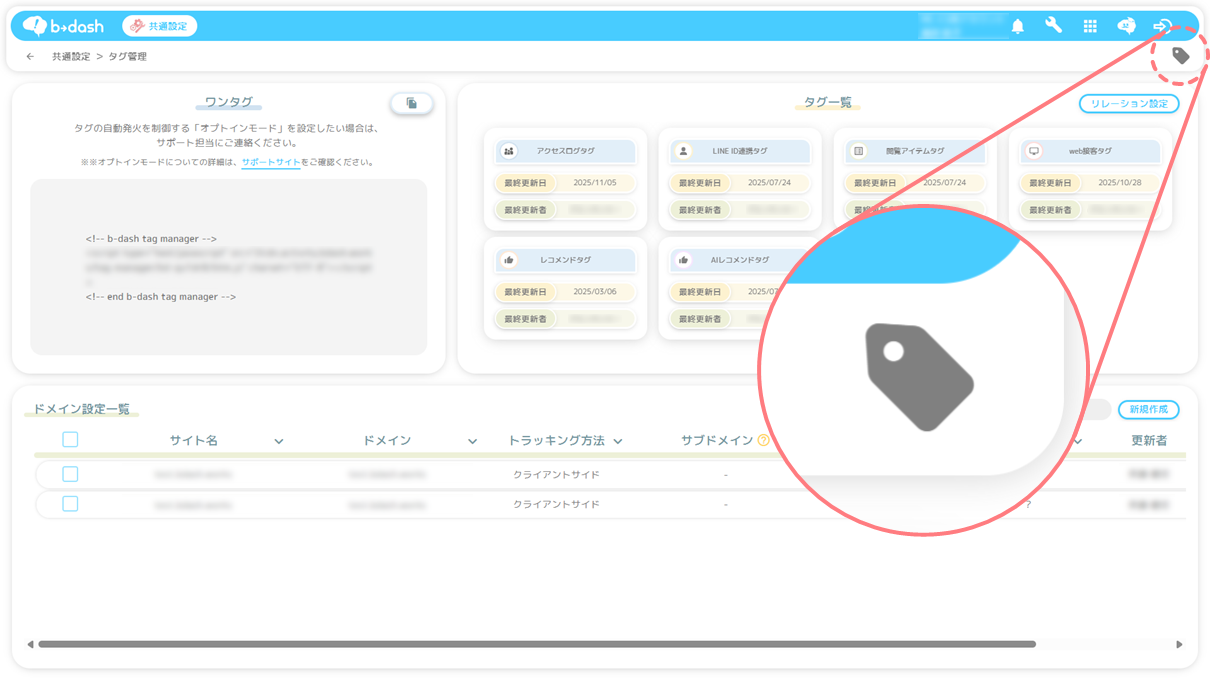Copy the one-tag code with copy icon
The image size is (1210, 680).
[411, 103]
